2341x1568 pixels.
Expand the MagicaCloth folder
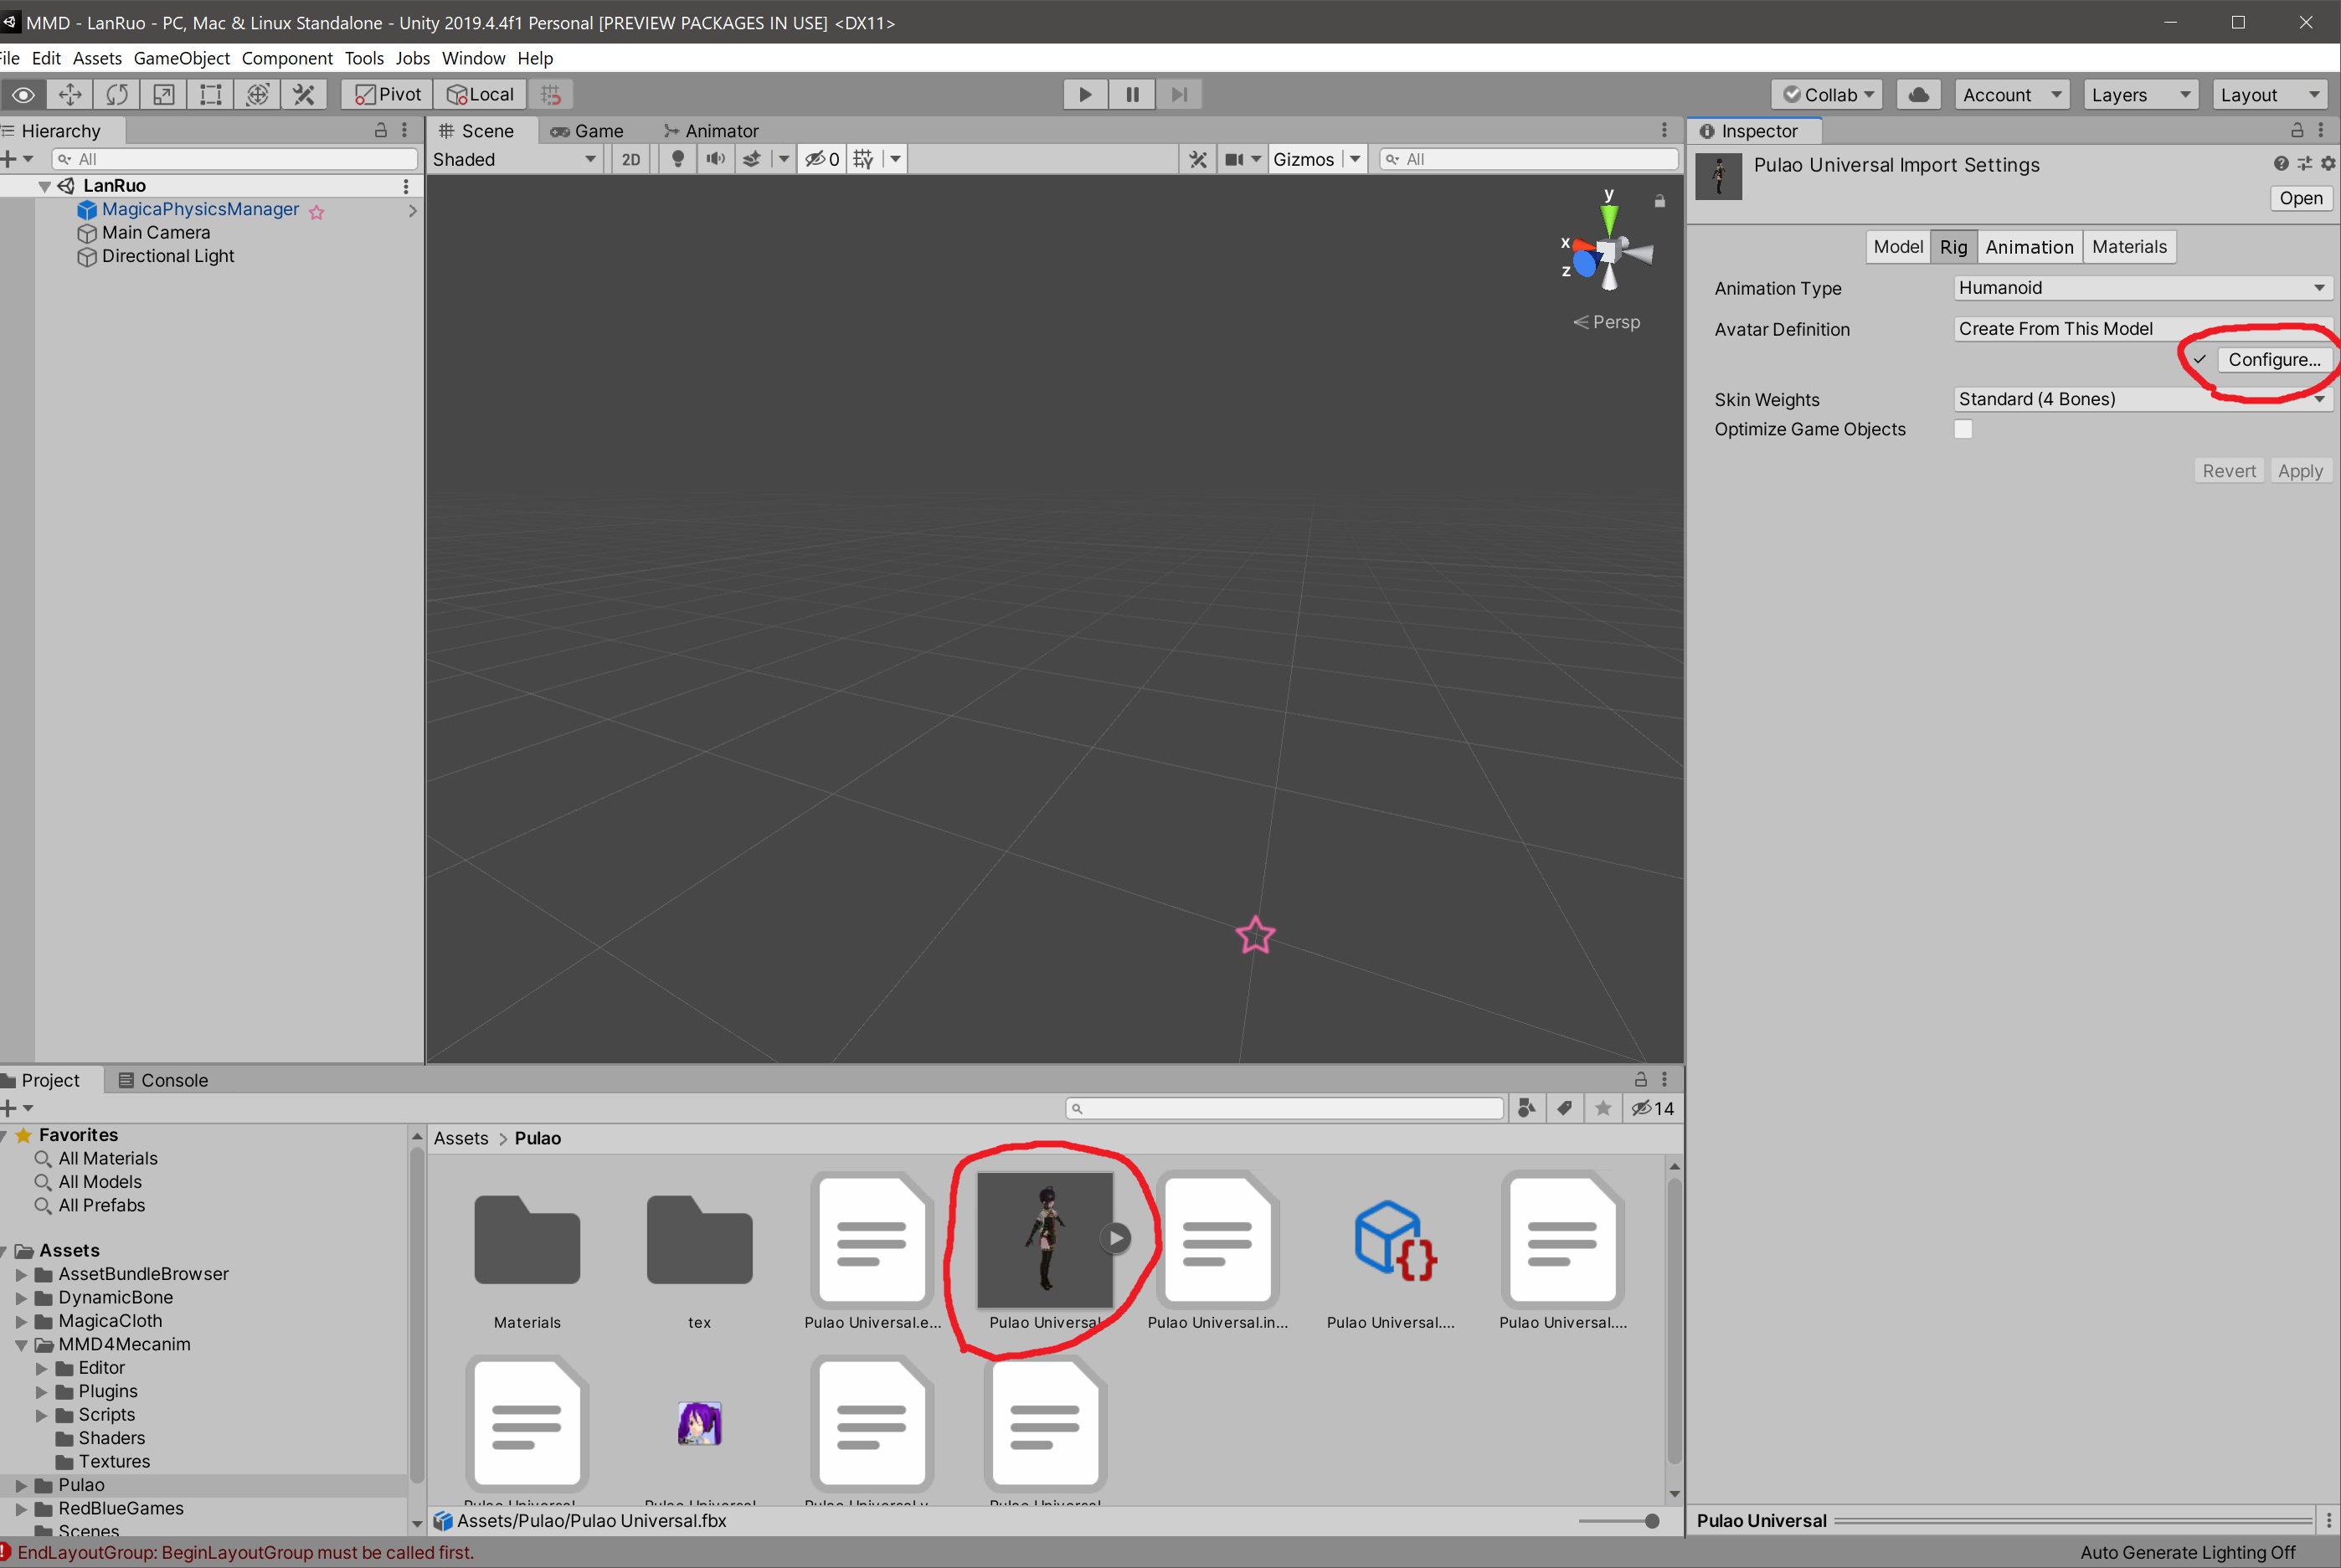(x=21, y=1321)
